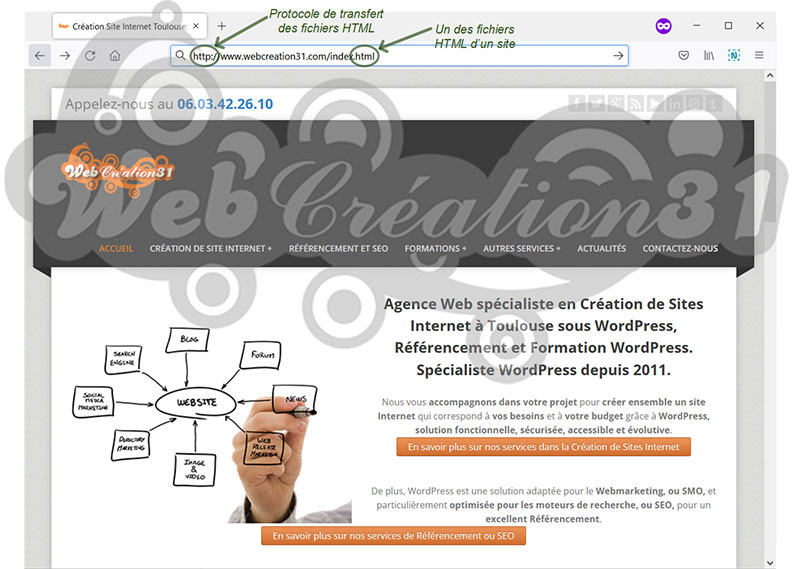Viewport: 800px width, 569px height.
Task: Open the Library bookmarks icon
Action: click(x=709, y=55)
